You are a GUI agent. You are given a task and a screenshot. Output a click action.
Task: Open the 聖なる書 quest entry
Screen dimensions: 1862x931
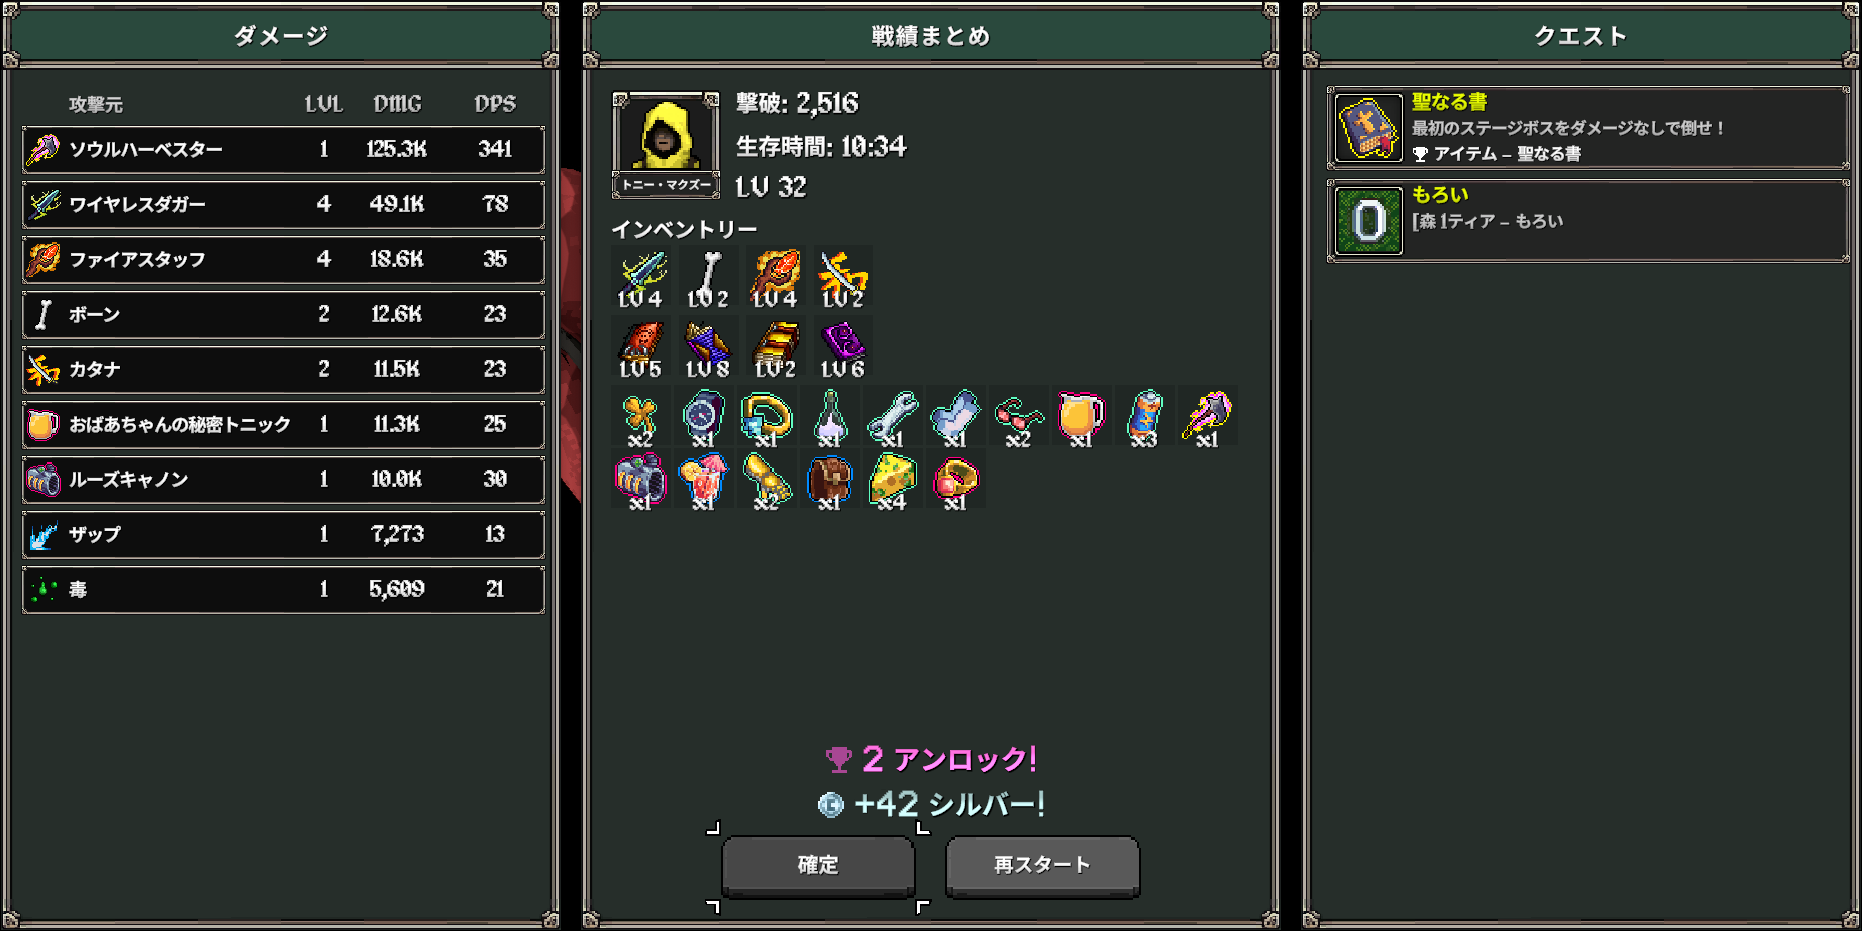click(x=1588, y=128)
